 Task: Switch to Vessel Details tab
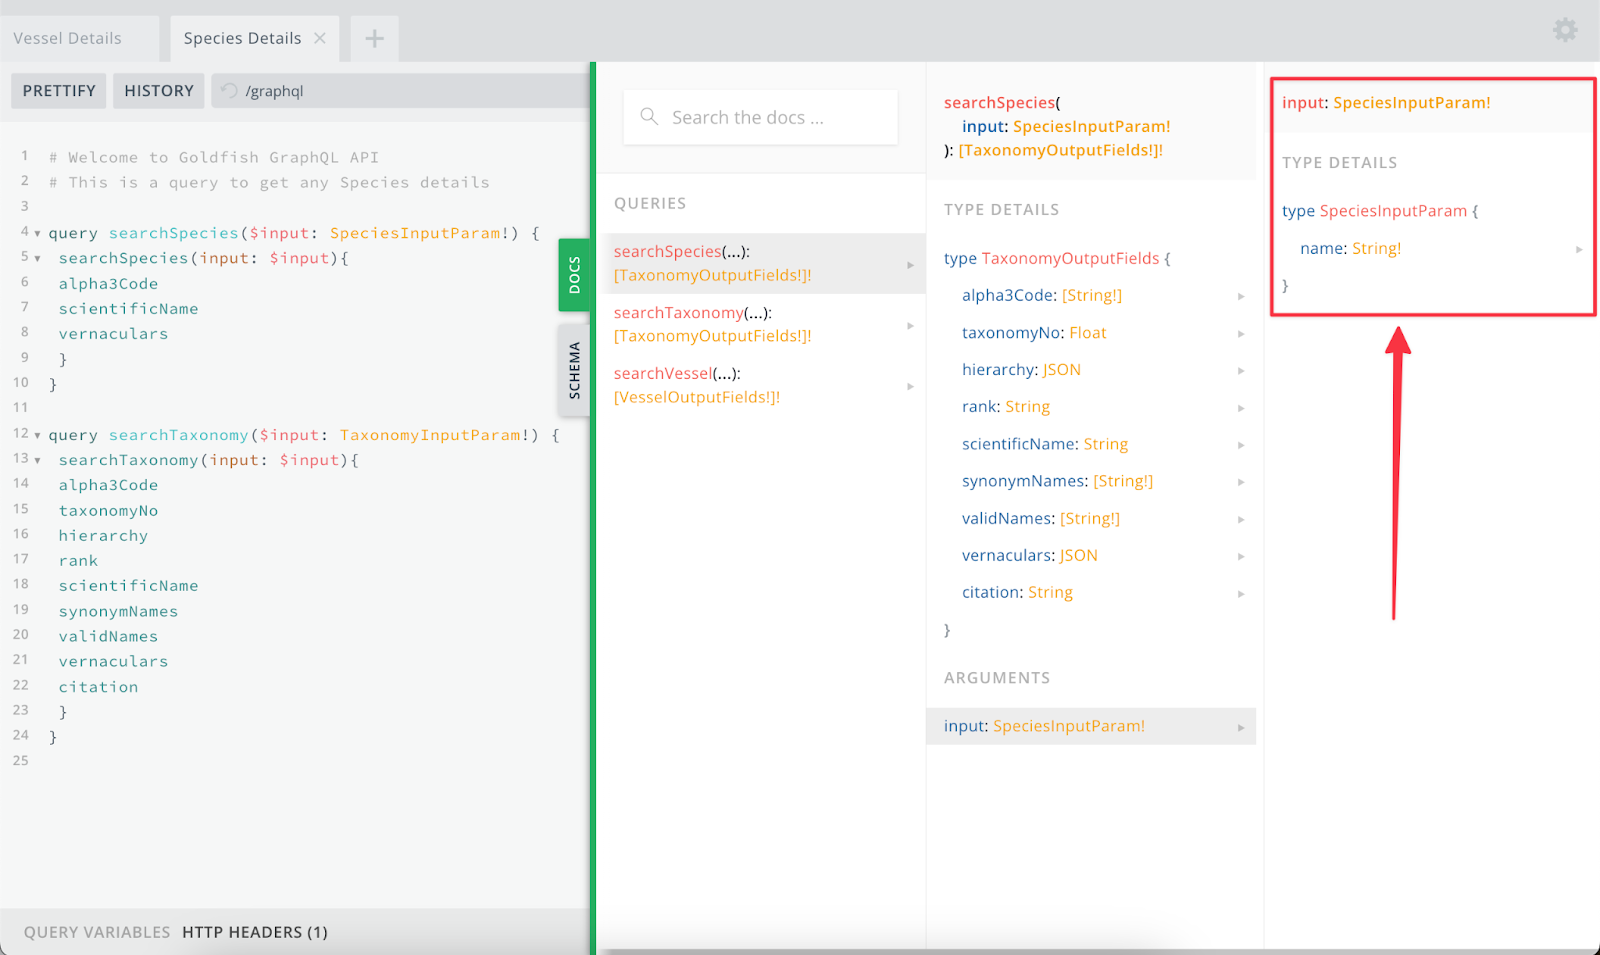pyautogui.click(x=67, y=38)
